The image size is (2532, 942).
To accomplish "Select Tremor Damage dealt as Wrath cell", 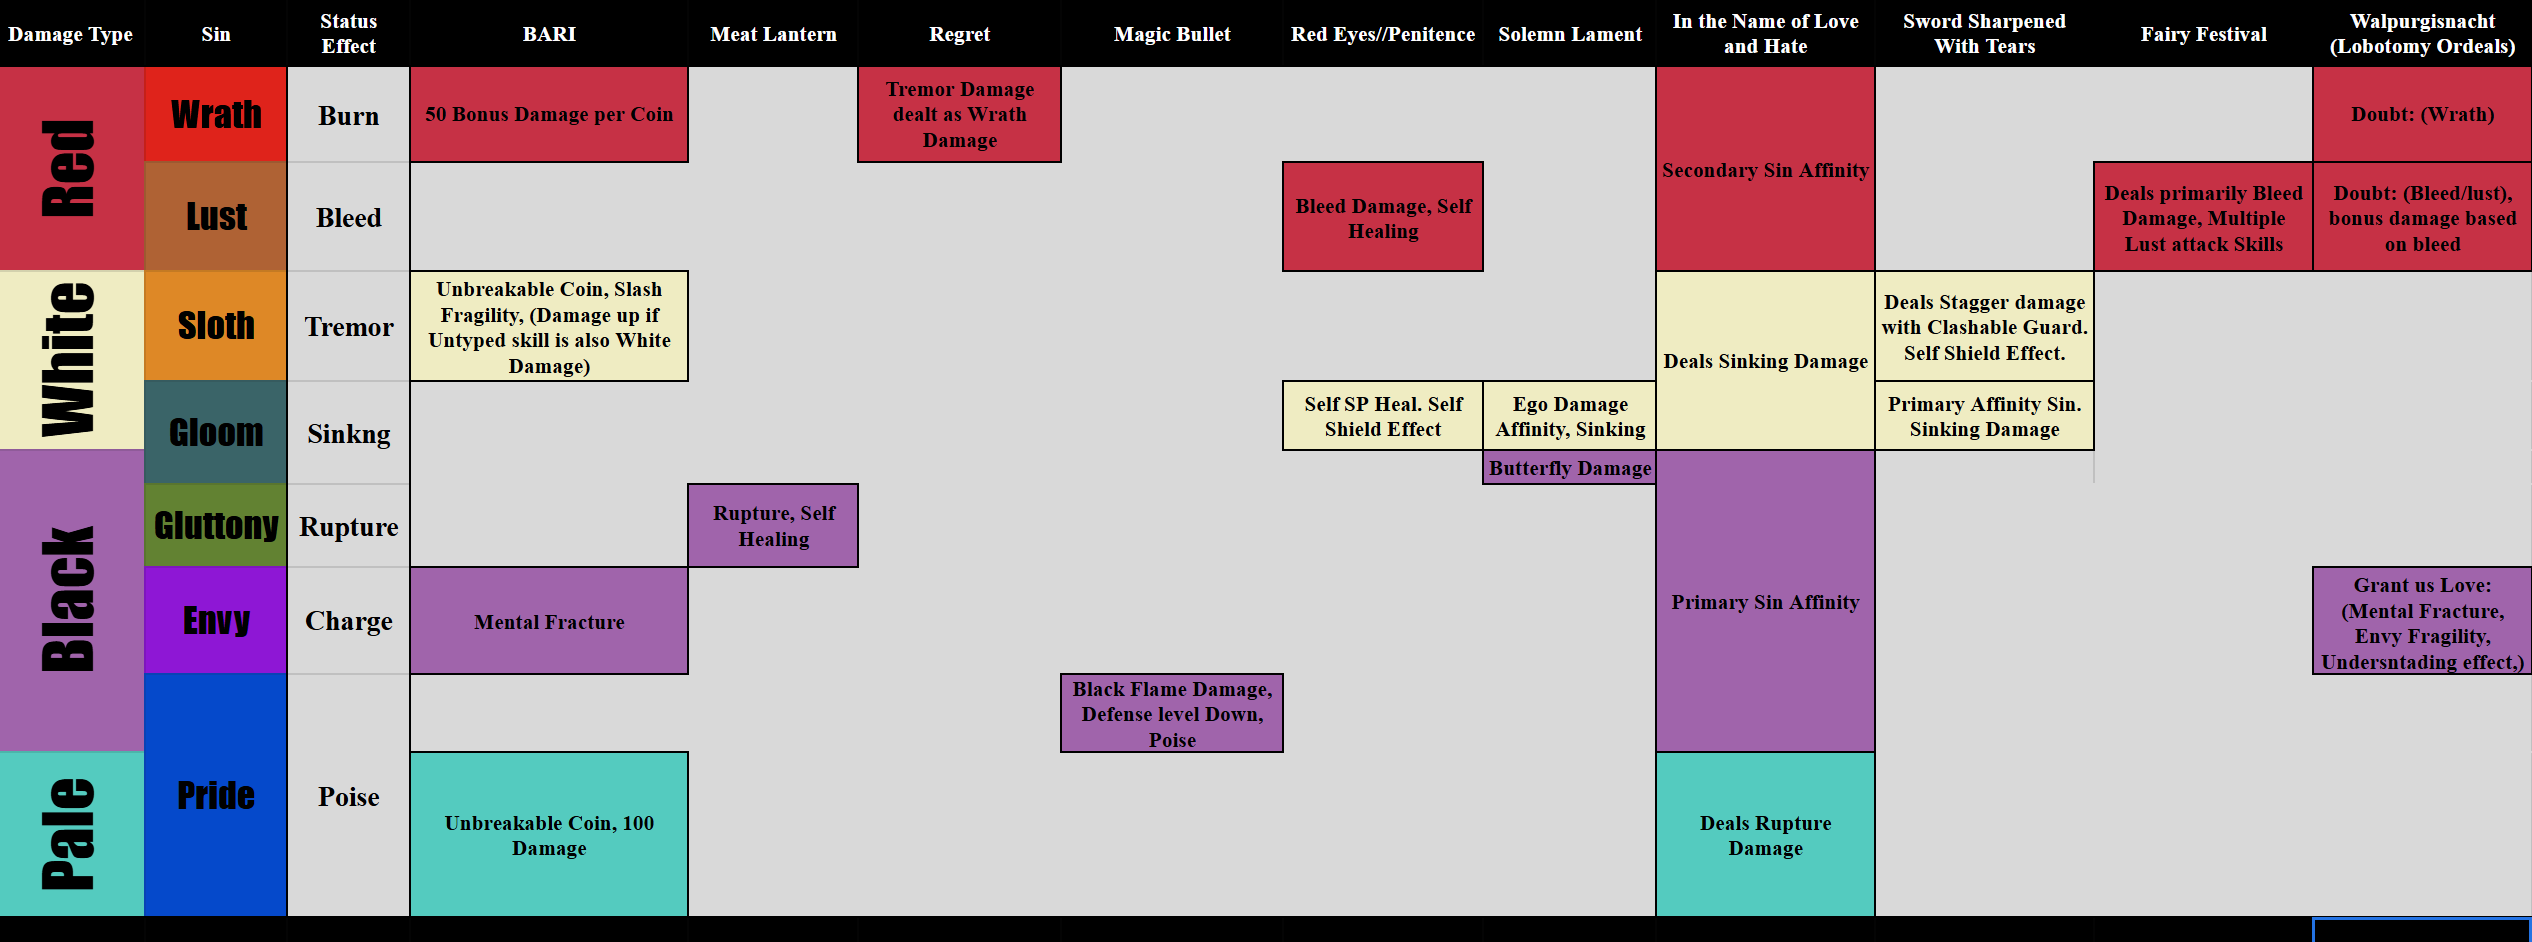I will 959,114.
